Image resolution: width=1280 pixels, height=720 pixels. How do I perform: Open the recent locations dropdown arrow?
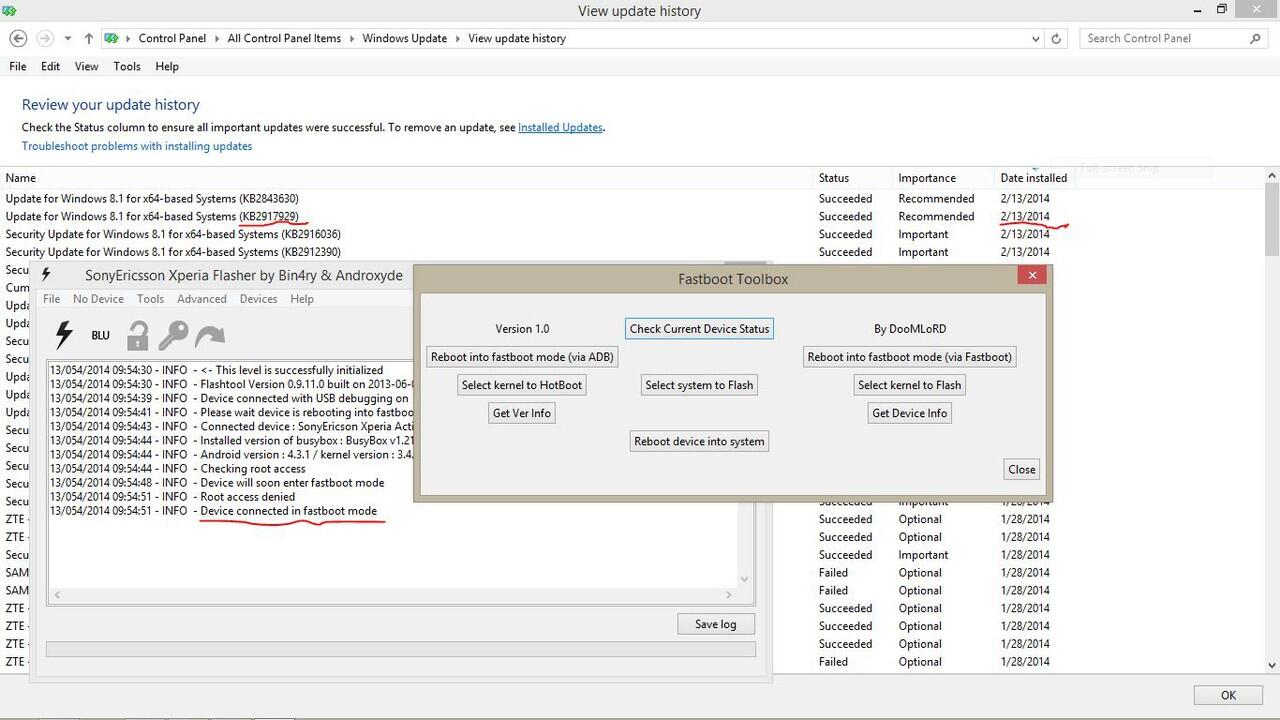[x=67, y=38]
